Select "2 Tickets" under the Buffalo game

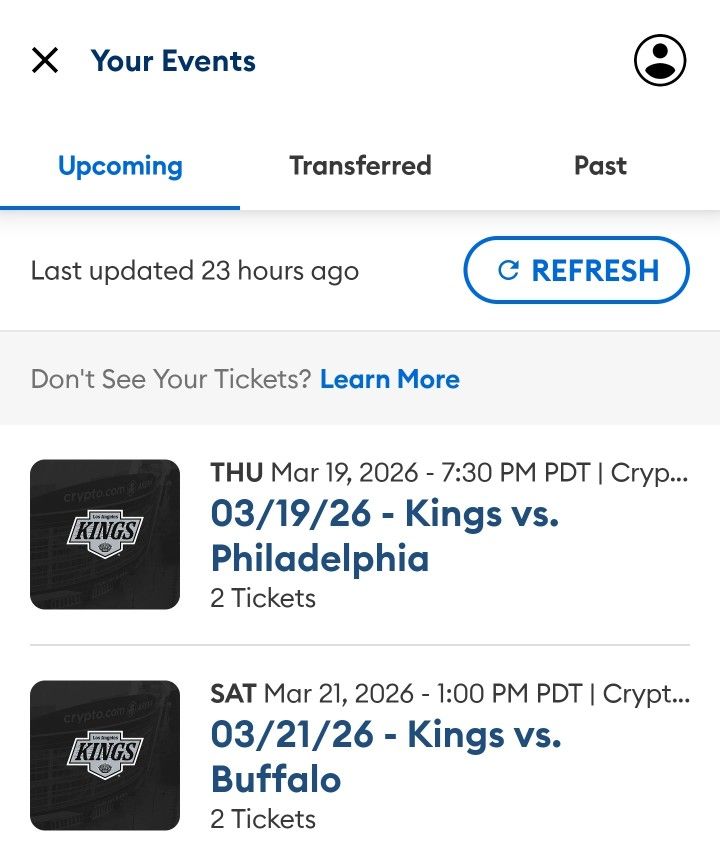pos(263,819)
